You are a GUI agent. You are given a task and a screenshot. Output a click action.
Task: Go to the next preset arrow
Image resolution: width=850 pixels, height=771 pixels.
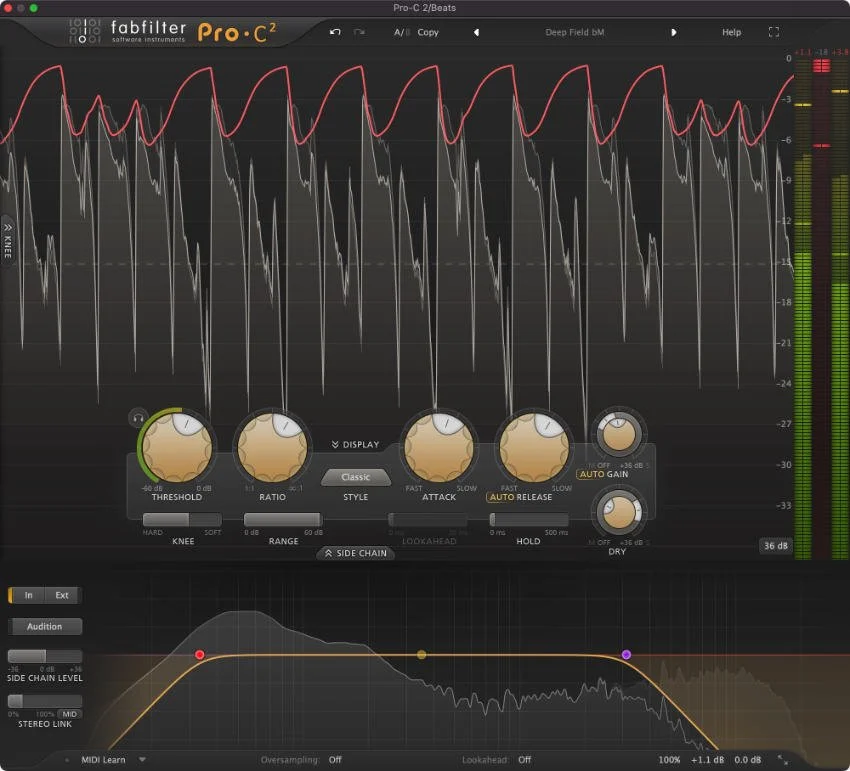point(673,33)
